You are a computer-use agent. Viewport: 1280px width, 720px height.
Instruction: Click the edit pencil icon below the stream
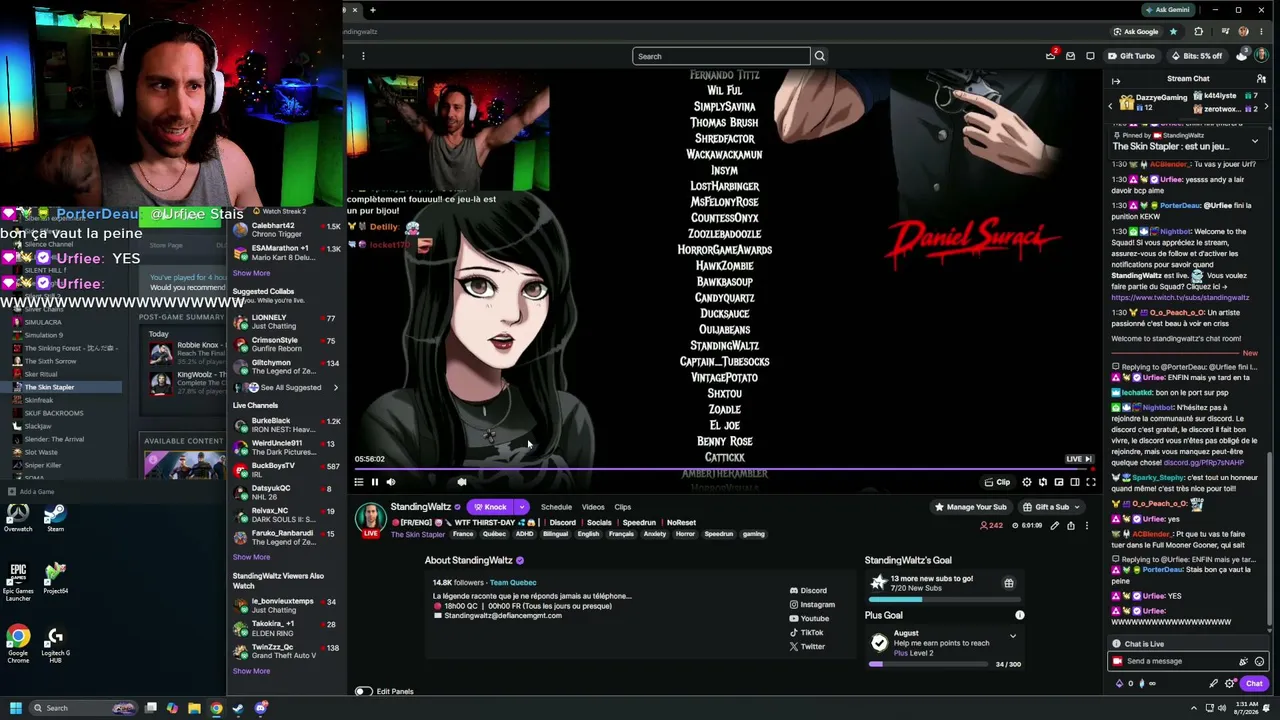pos(1054,525)
